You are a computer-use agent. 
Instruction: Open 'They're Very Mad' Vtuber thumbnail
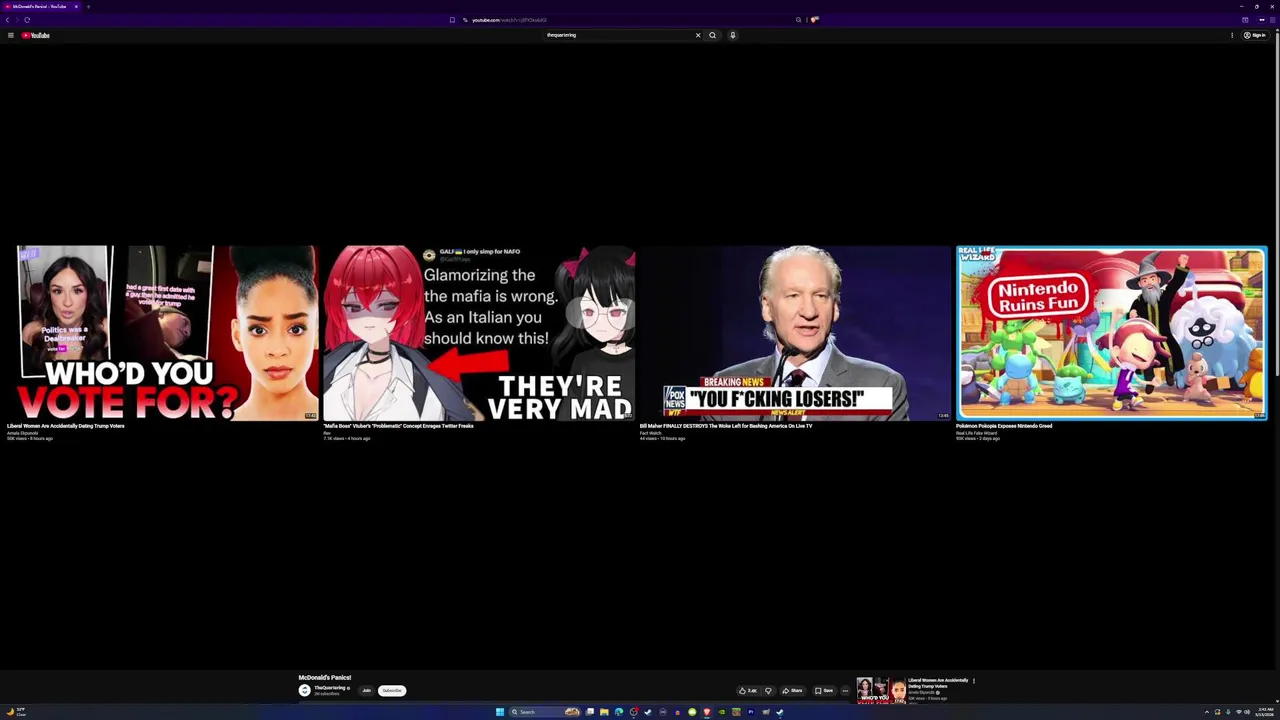coord(478,333)
